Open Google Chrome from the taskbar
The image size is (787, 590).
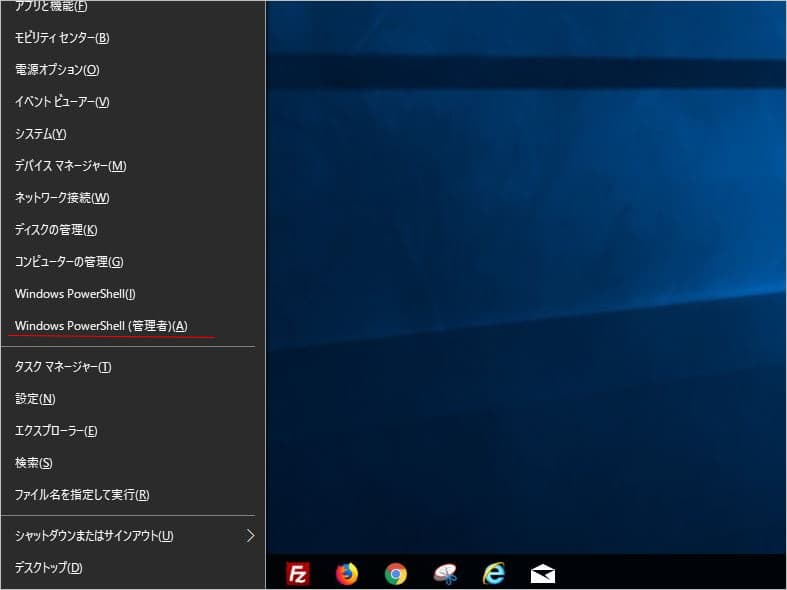(x=396, y=574)
